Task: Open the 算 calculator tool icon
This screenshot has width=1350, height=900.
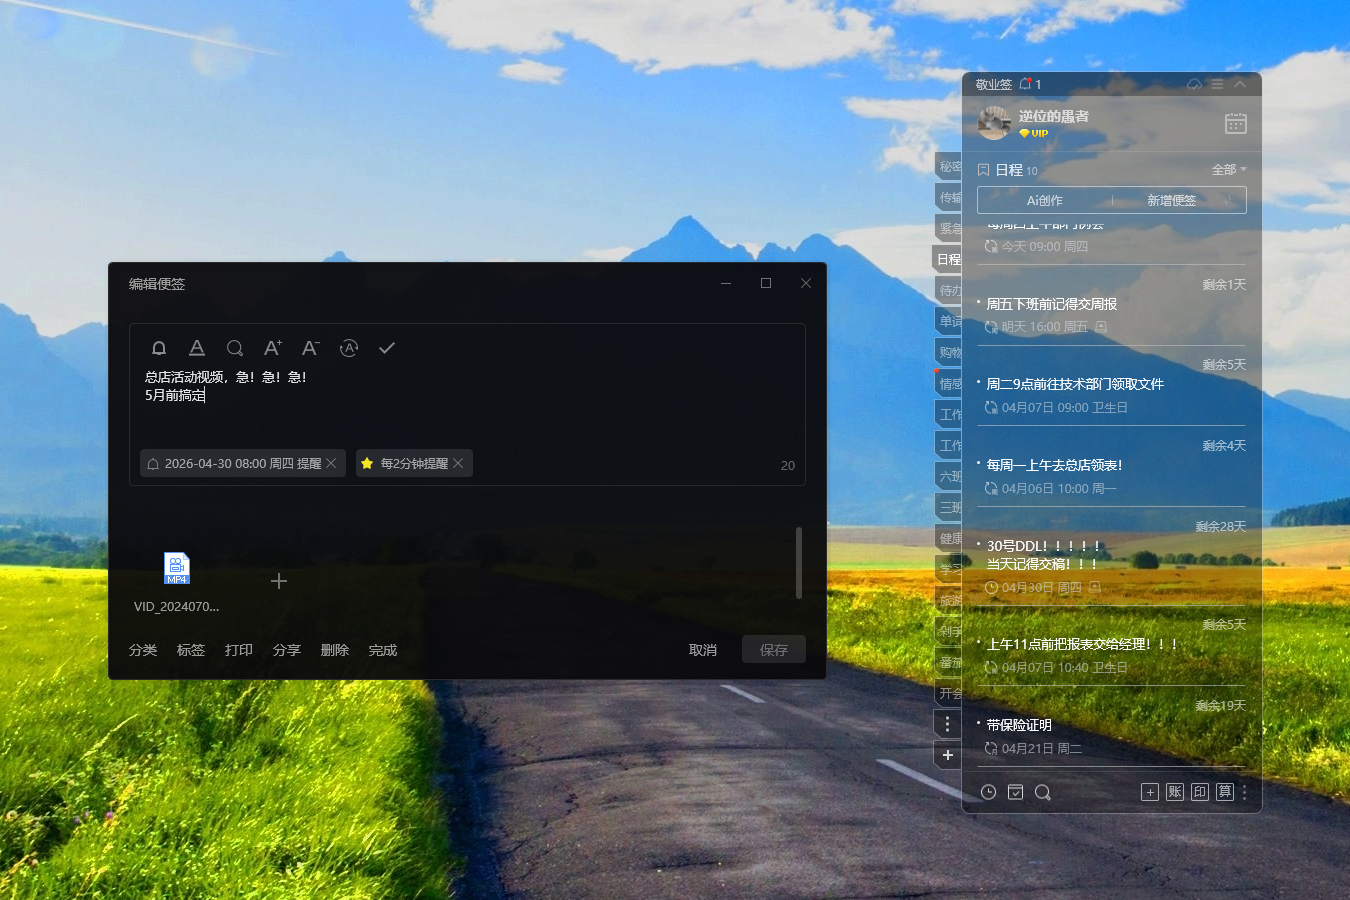Action: pos(1225,792)
